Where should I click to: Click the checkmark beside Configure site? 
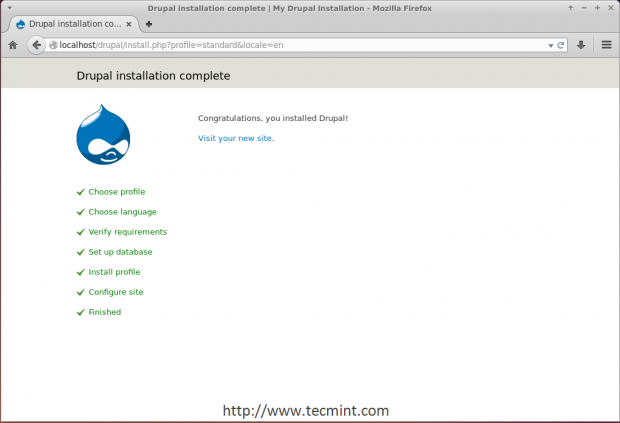pyautogui.click(x=81, y=292)
